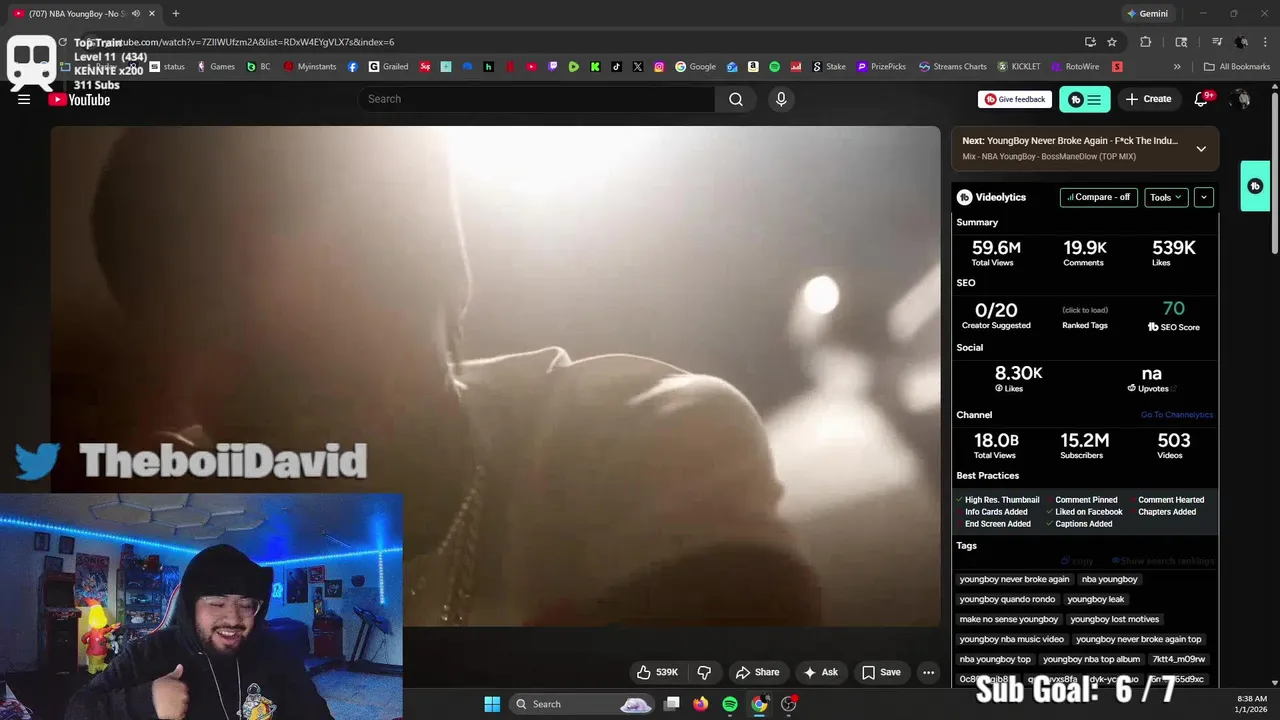This screenshot has height=720, width=1280.
Task: Share the video
Action: point(757,672)
